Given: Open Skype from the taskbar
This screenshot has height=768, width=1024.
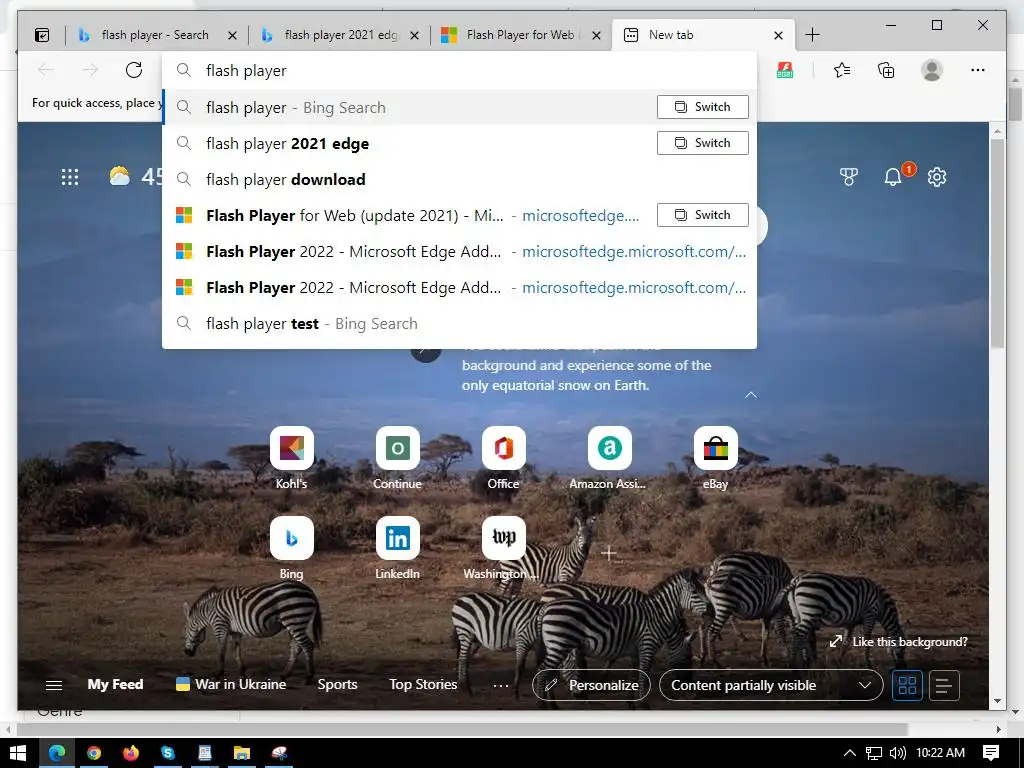Looking at the screenshot, I should [x=168, y=753].
